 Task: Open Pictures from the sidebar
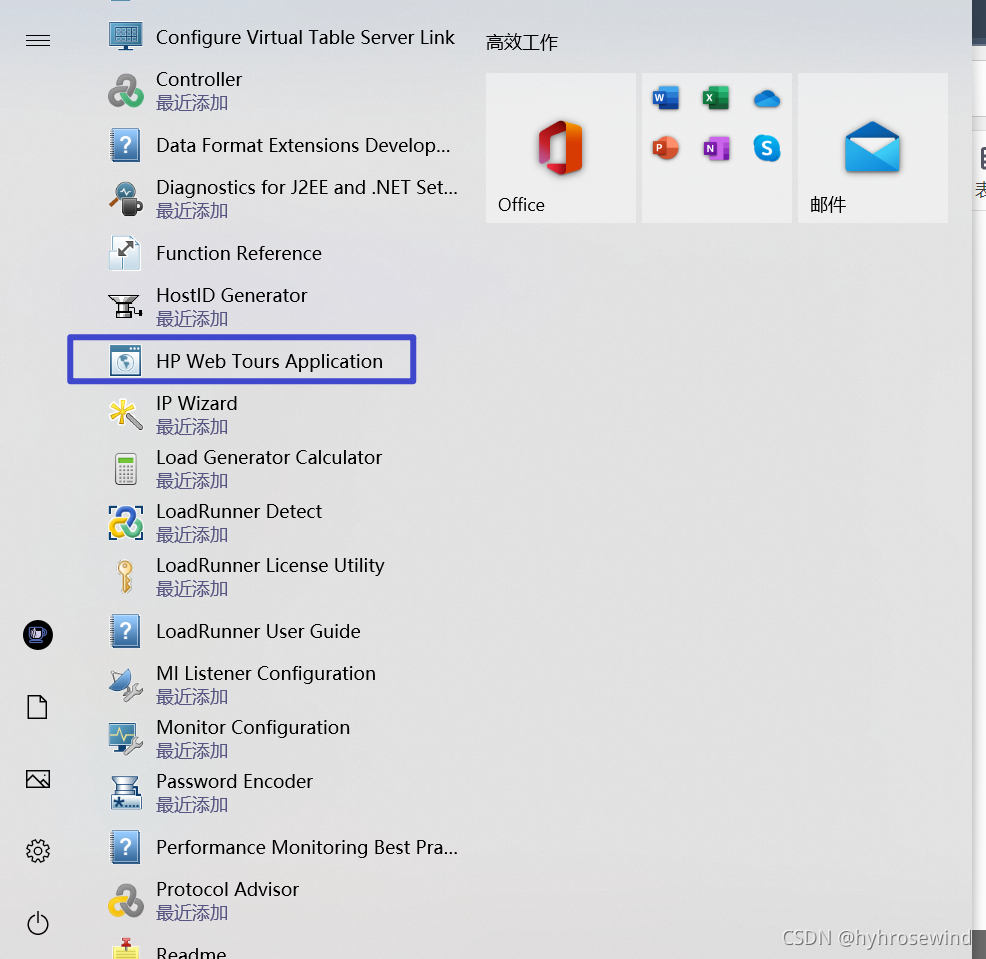pos(38,779)
